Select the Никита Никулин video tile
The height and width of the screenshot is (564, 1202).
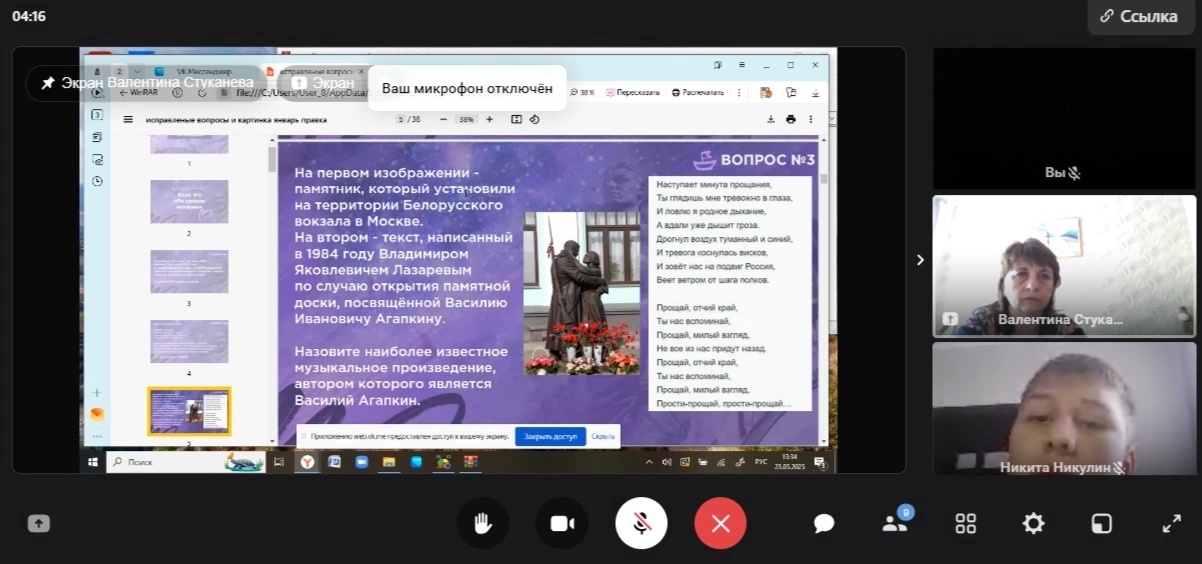(1064, 409)
